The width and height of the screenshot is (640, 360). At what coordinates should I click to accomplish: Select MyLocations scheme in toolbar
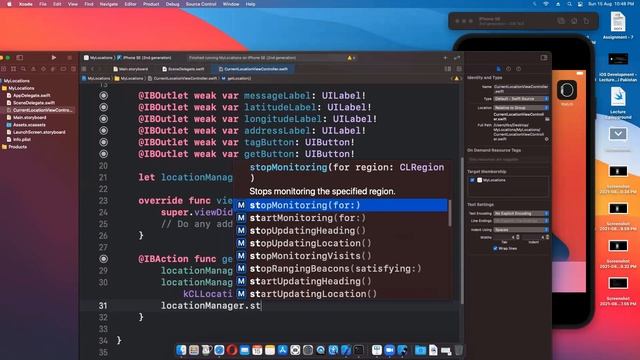(x=98, y=58)
